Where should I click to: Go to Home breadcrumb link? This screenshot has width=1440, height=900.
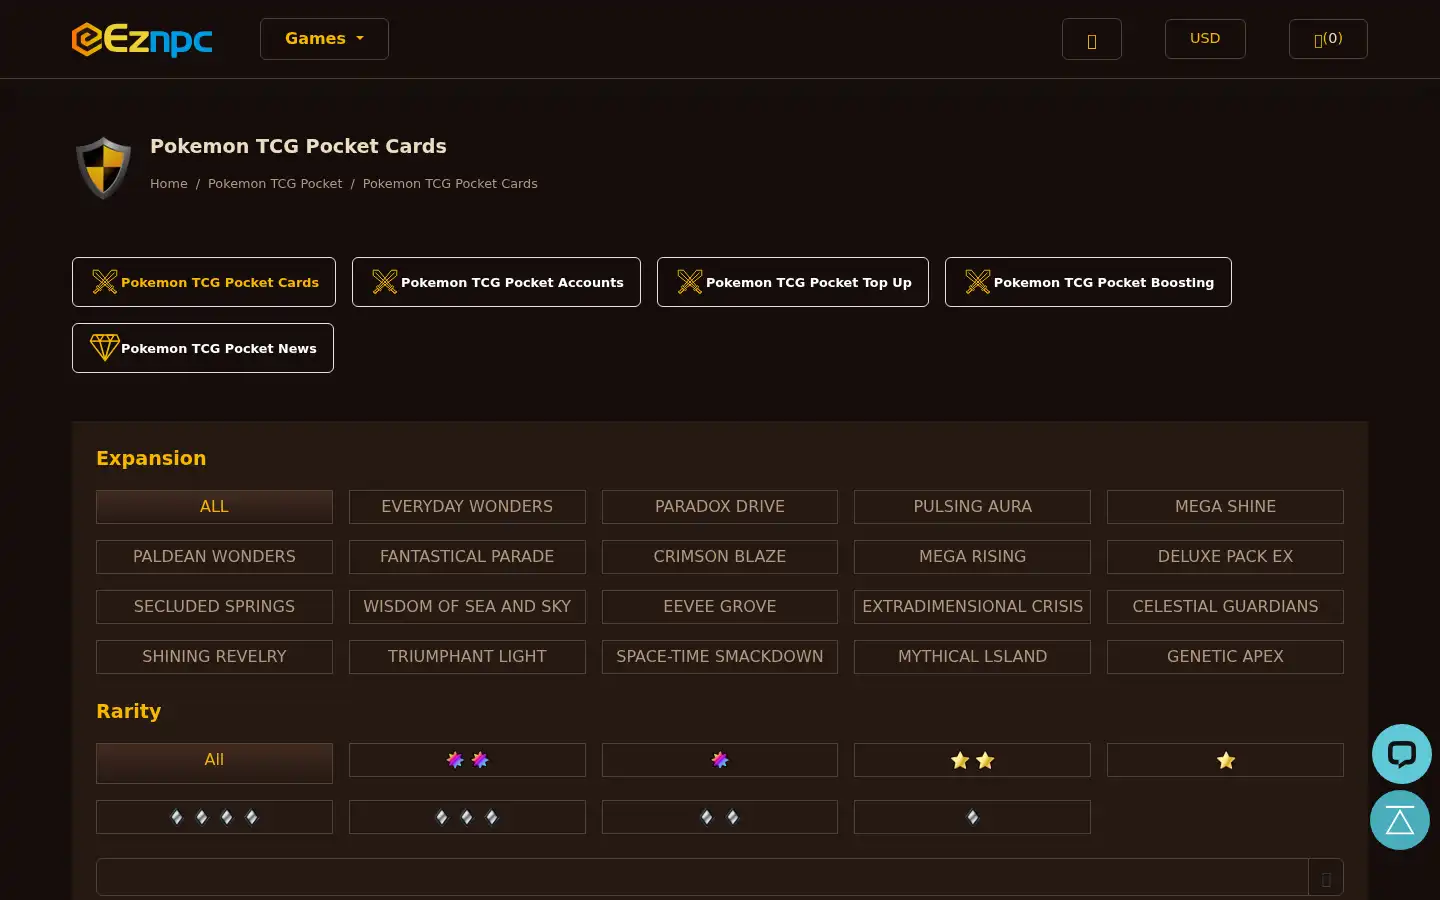[169, 184]
